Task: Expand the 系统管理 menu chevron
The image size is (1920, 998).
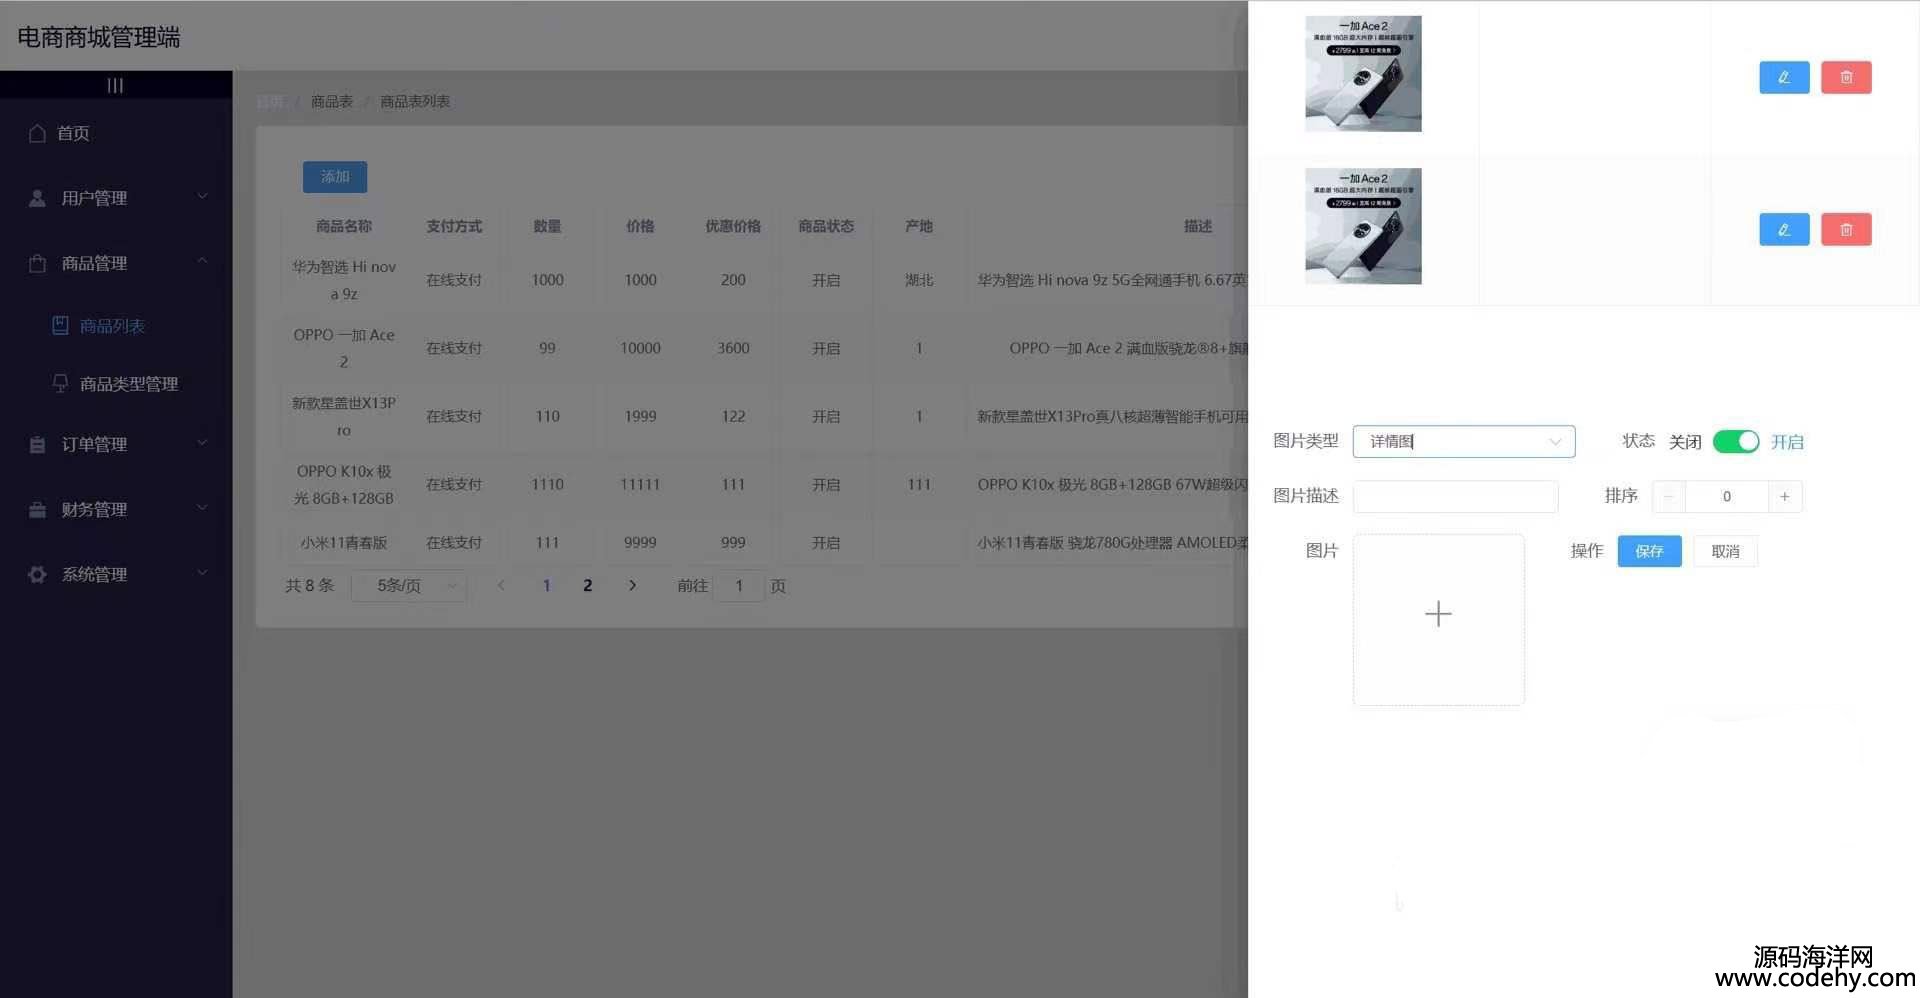Action: 202,572
